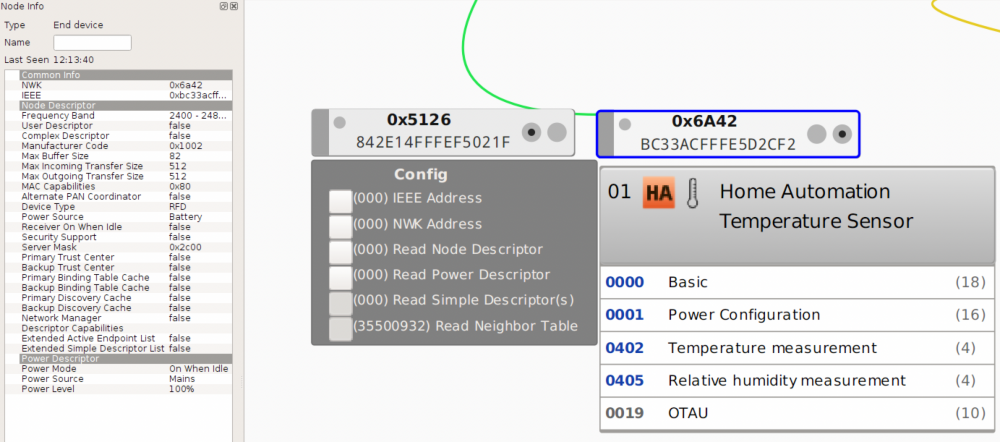Float the Node Info panel
Viewport: 1000px width, 442px height.
coord(223,6)
